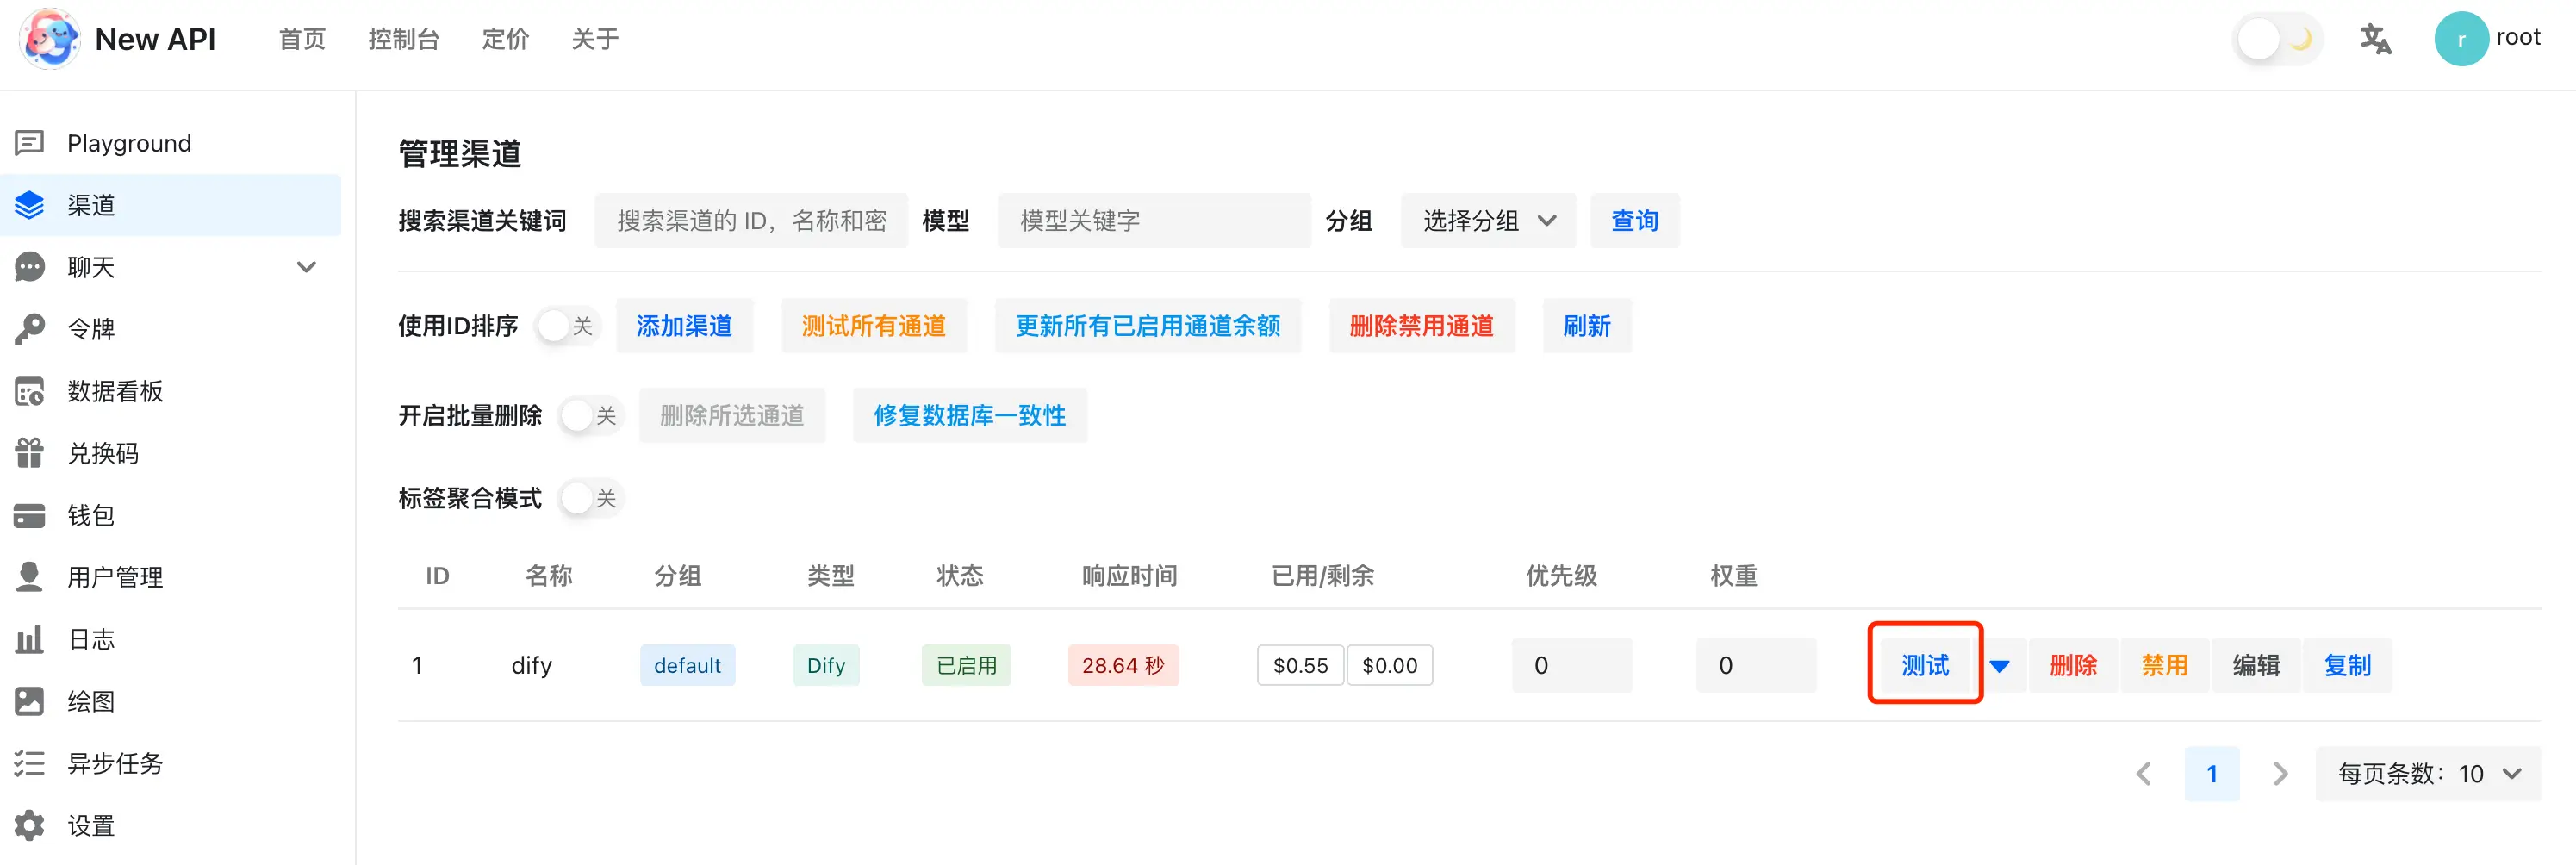The height and width of the screenshot is (865, 2576).
Task: Click the 数据看板 dashboard icon
Action: [x=30, y=391]
